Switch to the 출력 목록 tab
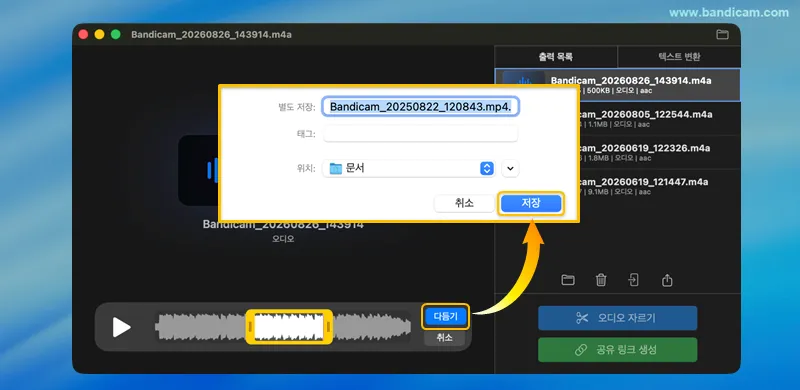The image size is (800, 390). tap(556, 57)
